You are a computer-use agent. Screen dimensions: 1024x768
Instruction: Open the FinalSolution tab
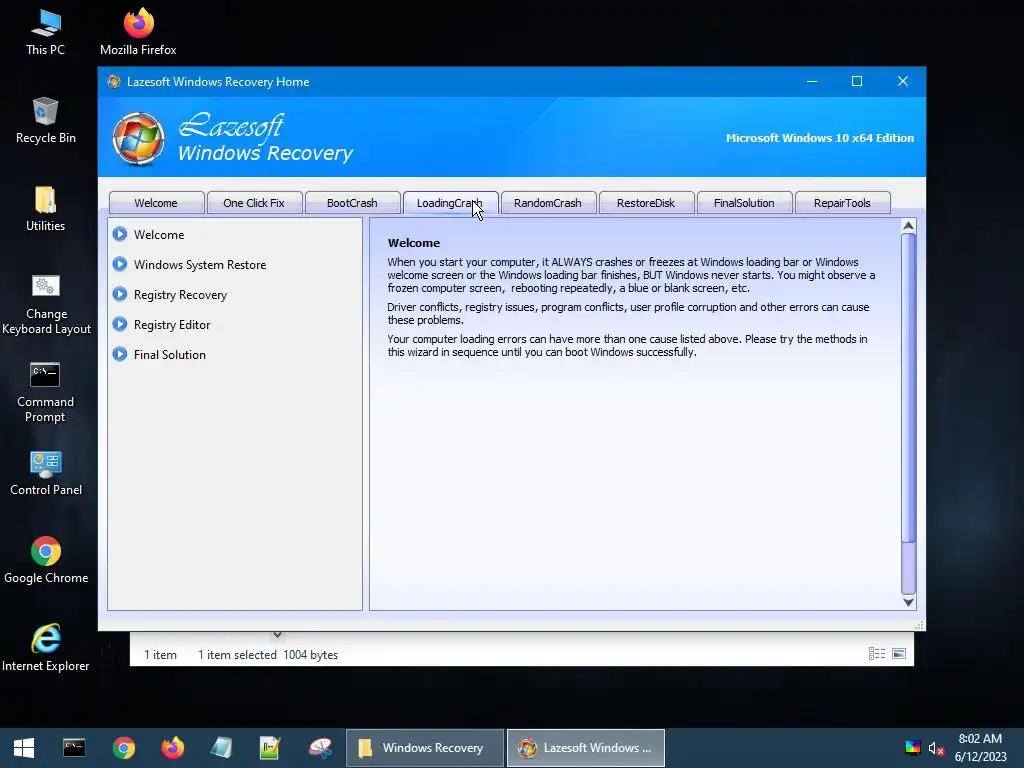point(744,203)
